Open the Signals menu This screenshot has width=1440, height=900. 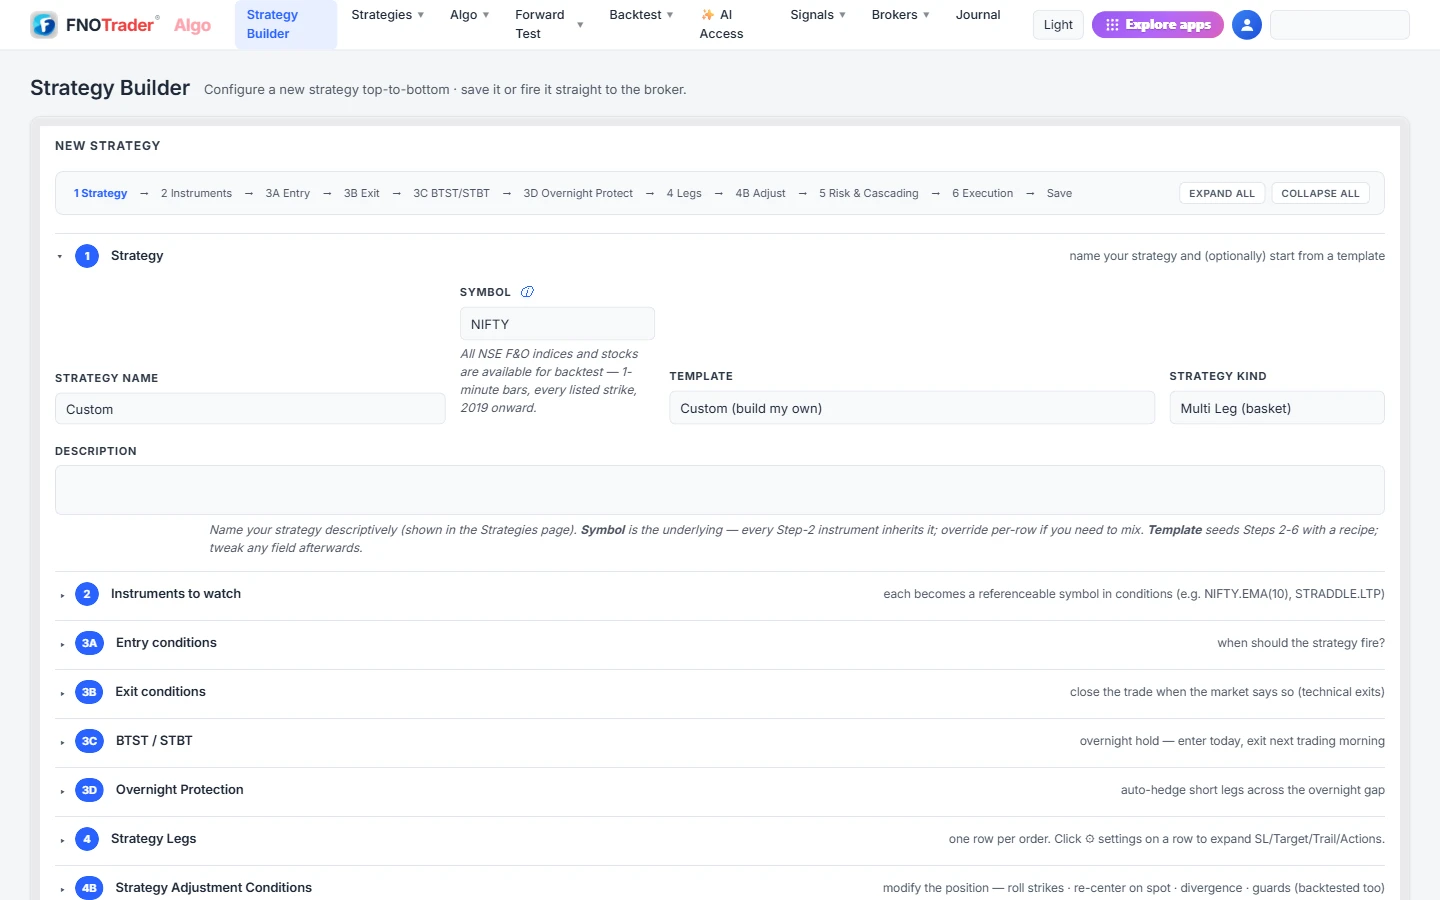tap(818, 15)
